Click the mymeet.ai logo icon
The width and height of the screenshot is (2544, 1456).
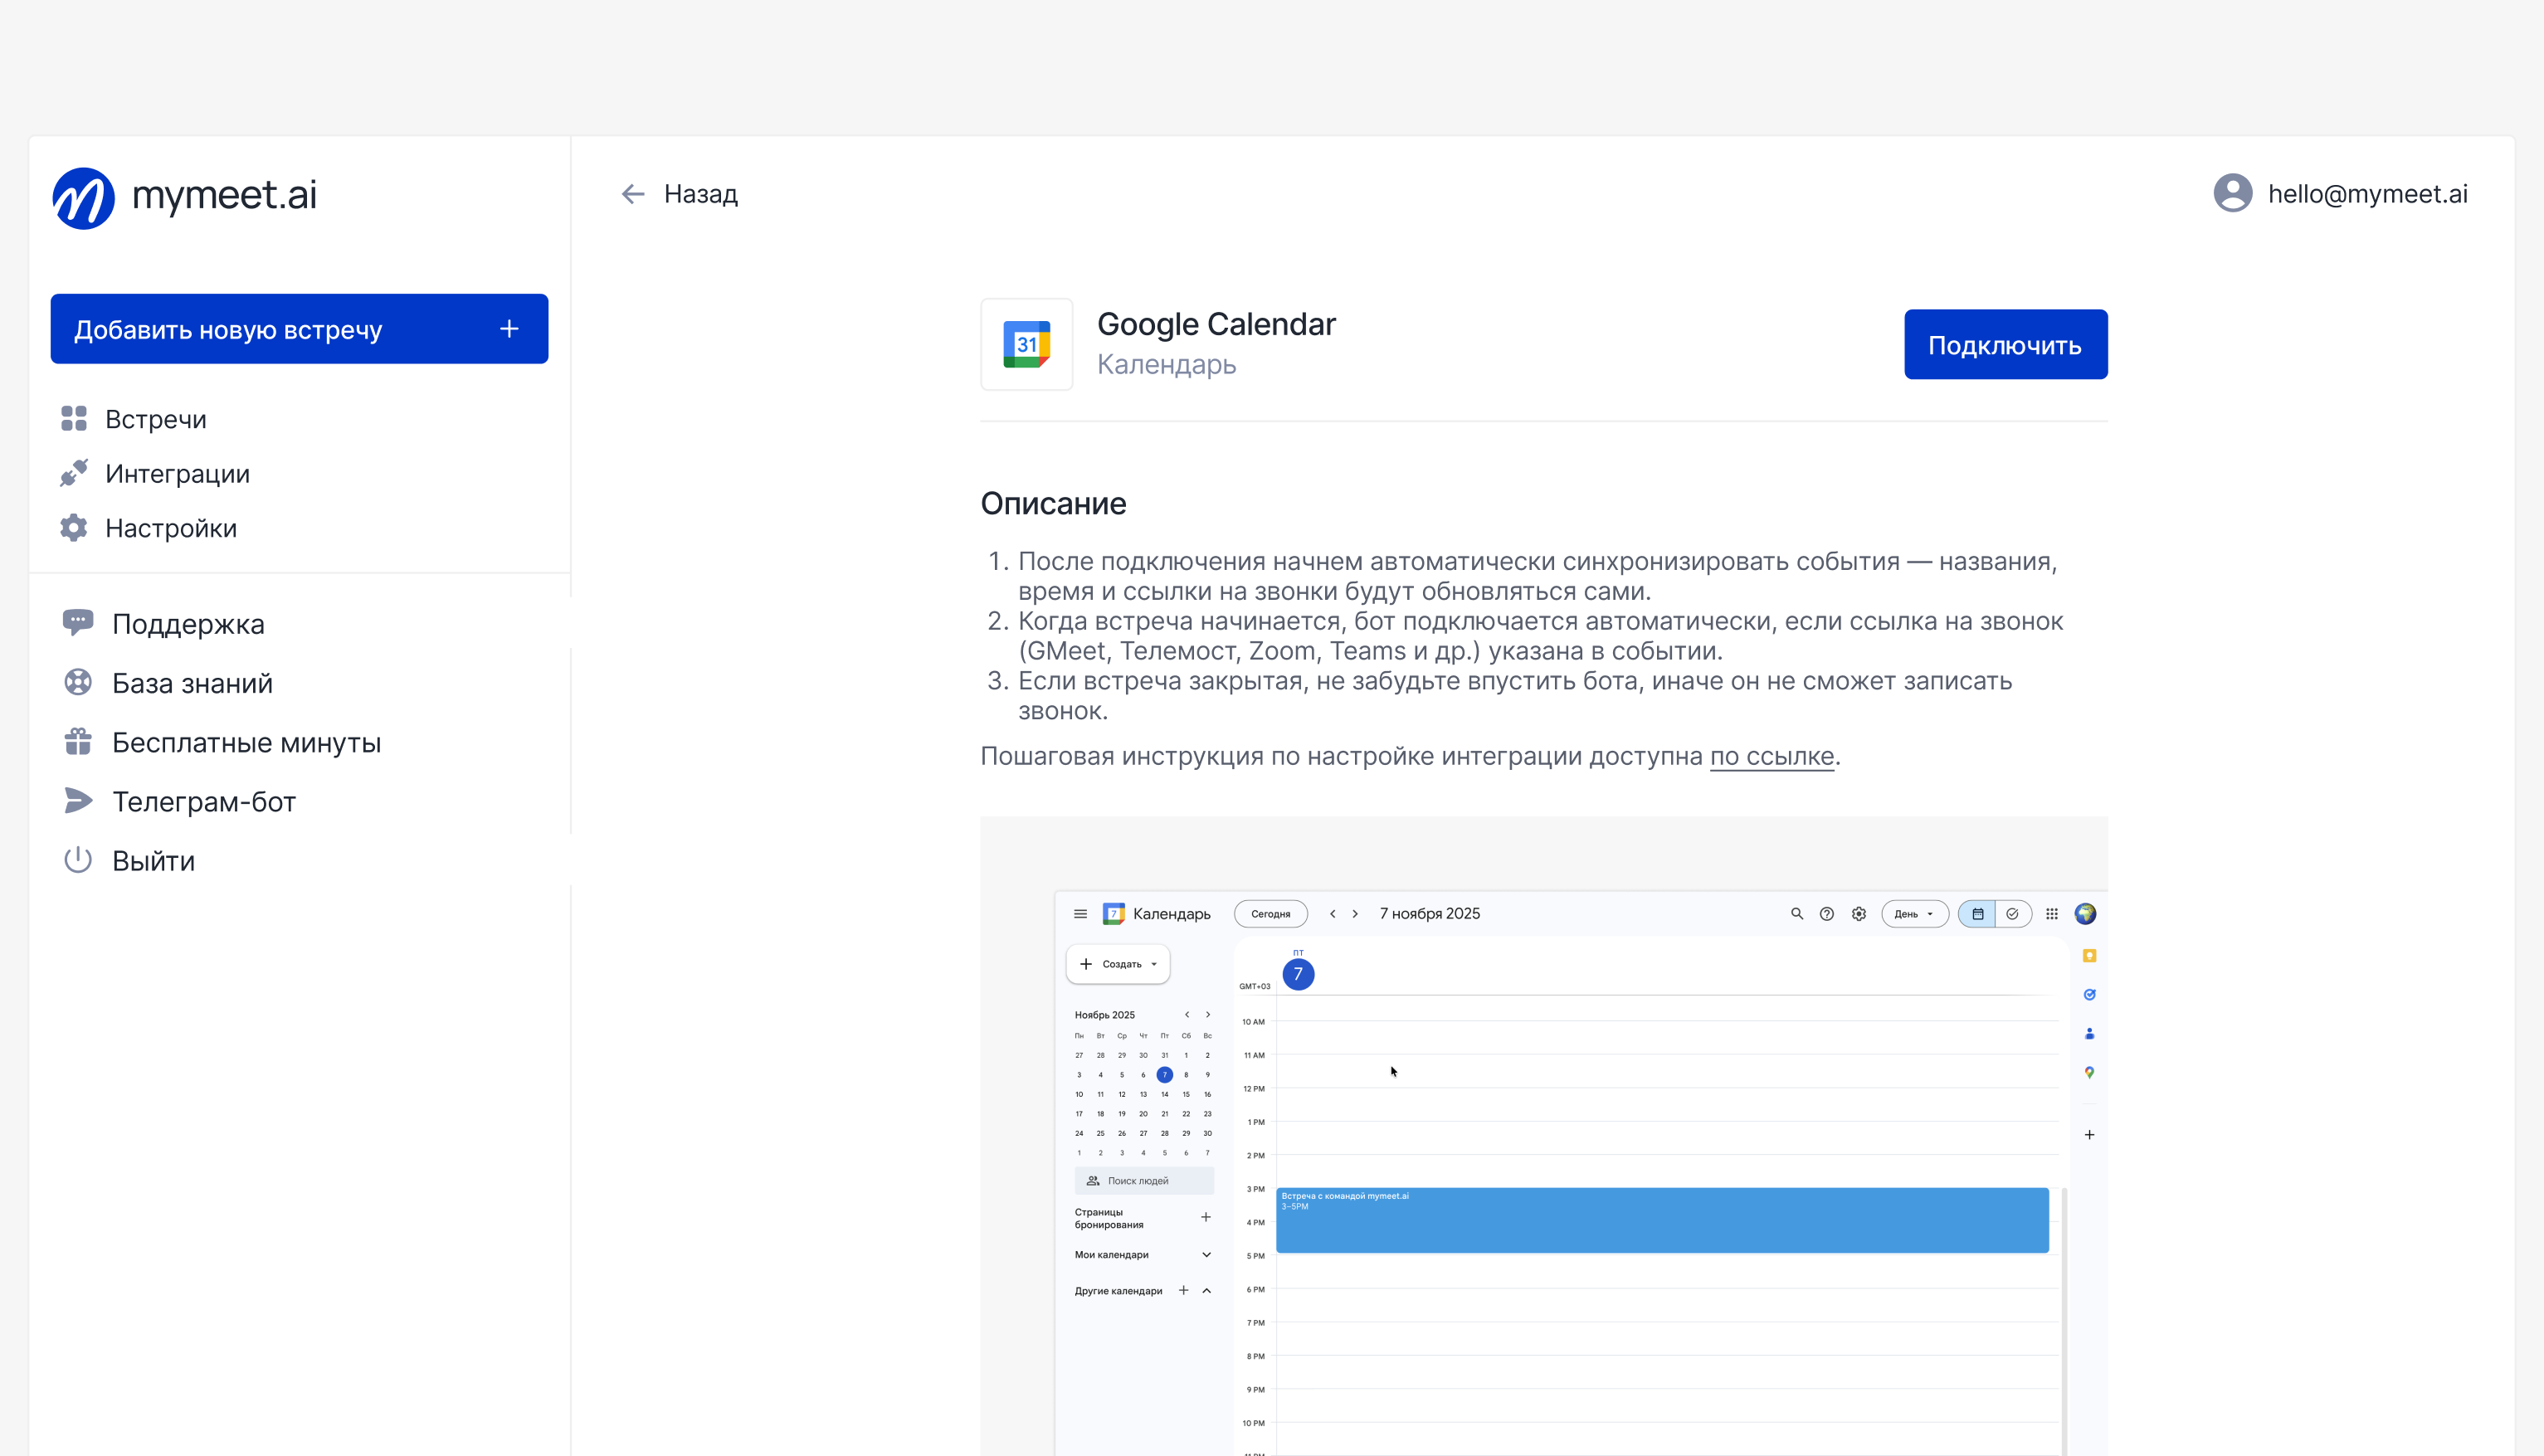point(83,197)
